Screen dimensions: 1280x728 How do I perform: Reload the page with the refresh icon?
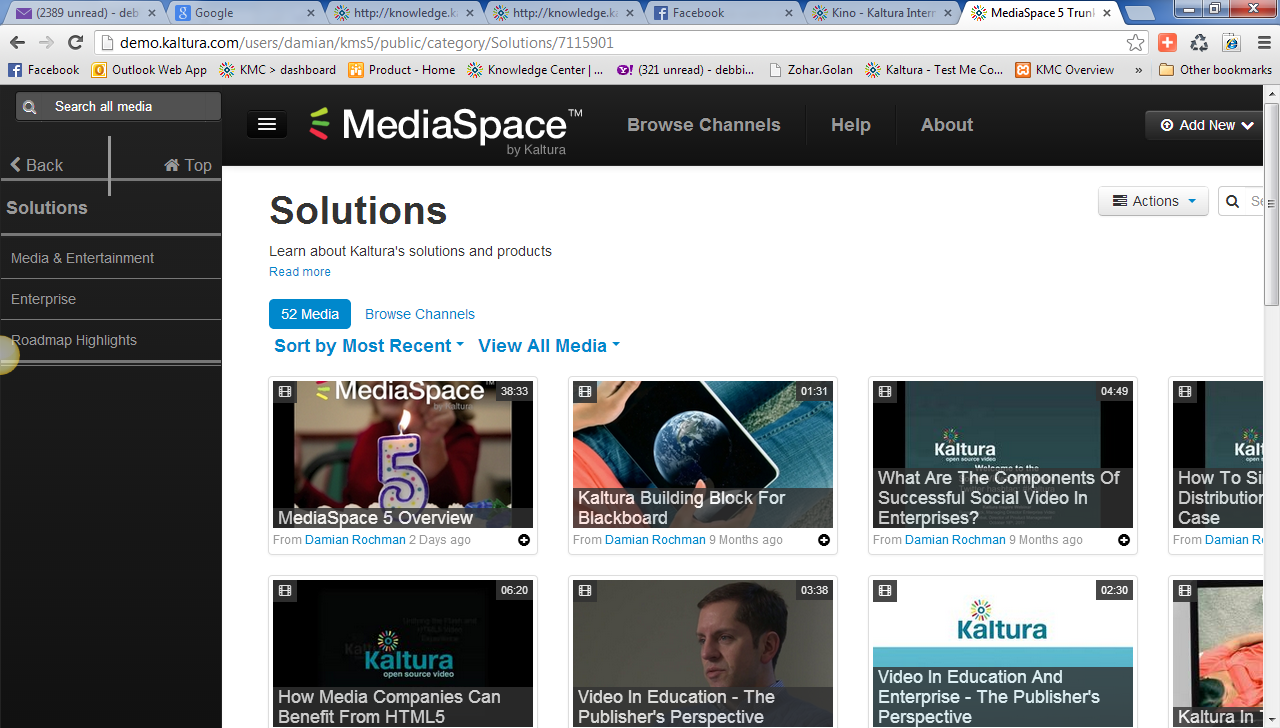pos(75,43)
